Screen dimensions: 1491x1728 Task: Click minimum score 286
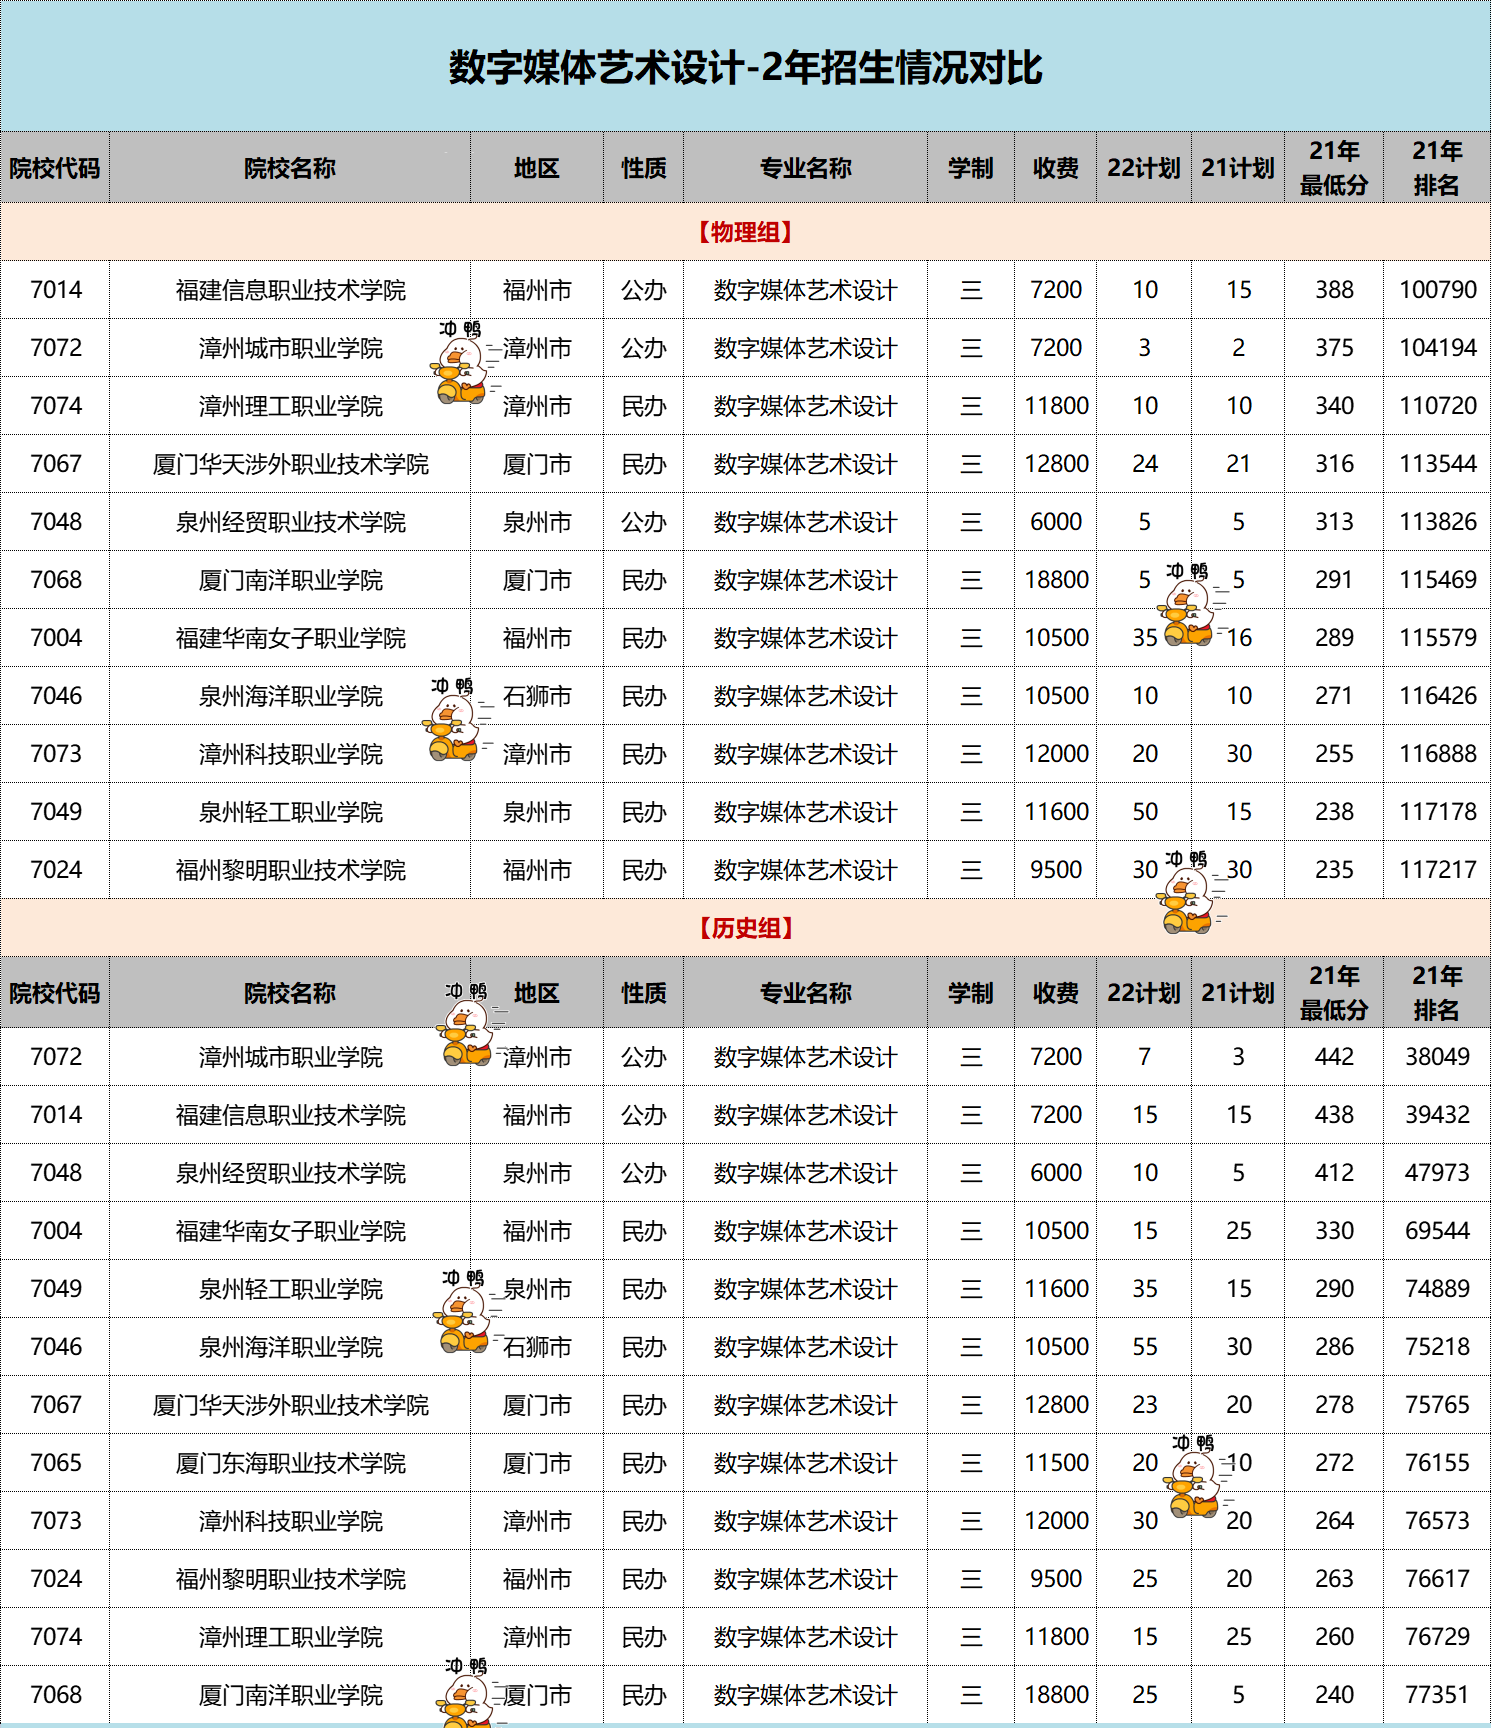point(1334,1347)
